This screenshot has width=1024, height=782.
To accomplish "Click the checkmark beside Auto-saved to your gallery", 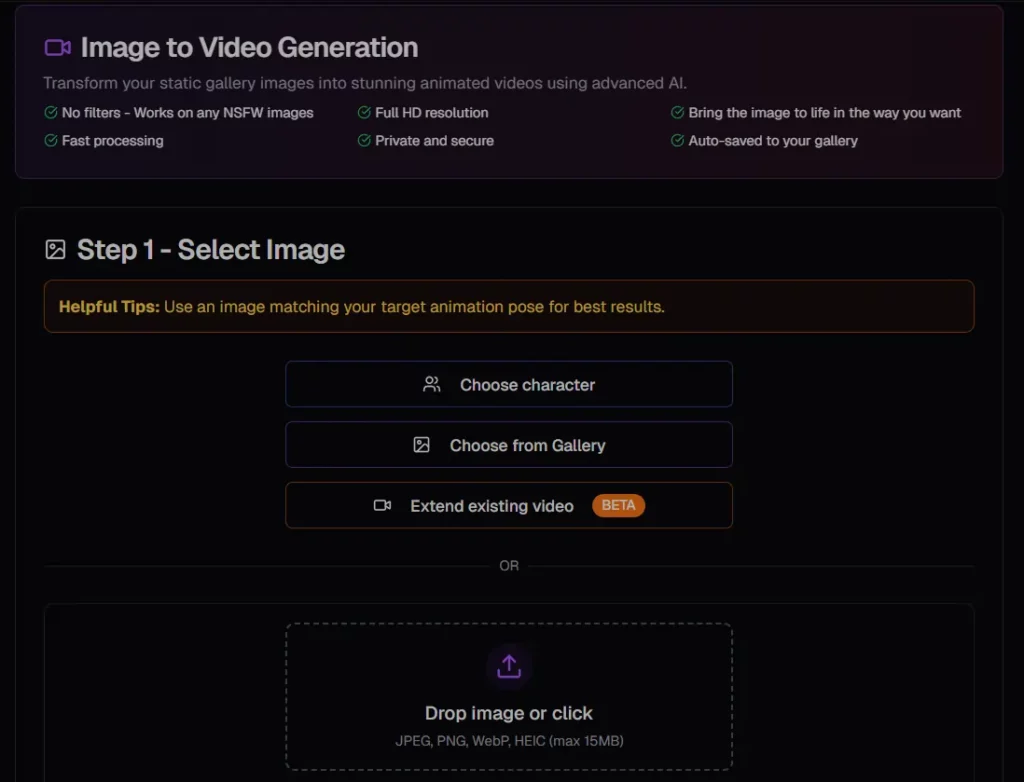I will click(677, 140).
